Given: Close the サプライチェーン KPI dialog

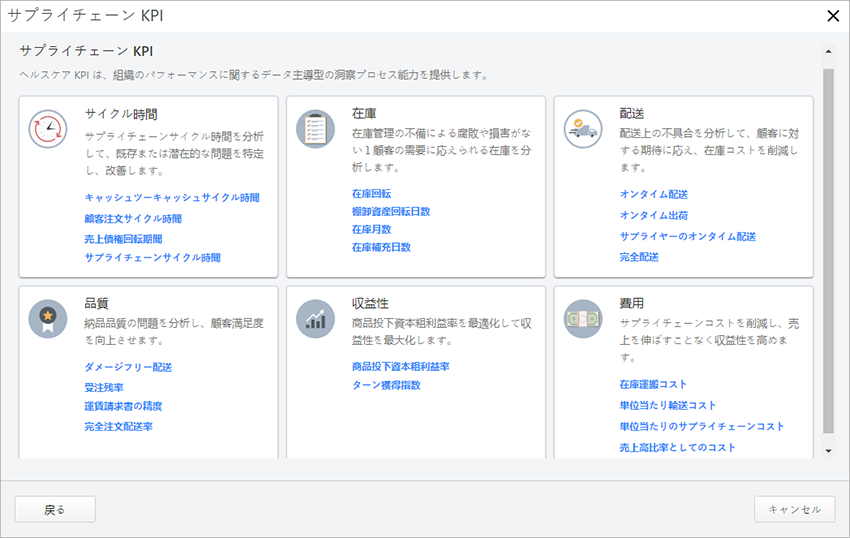Looking at the screenshot, I should pos(832,15).
